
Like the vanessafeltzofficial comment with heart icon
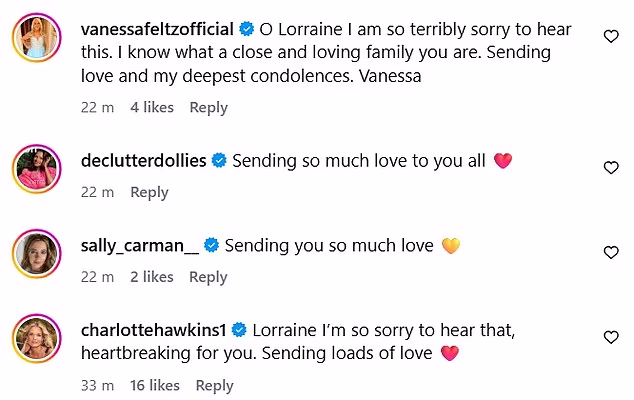pos(611,36)
